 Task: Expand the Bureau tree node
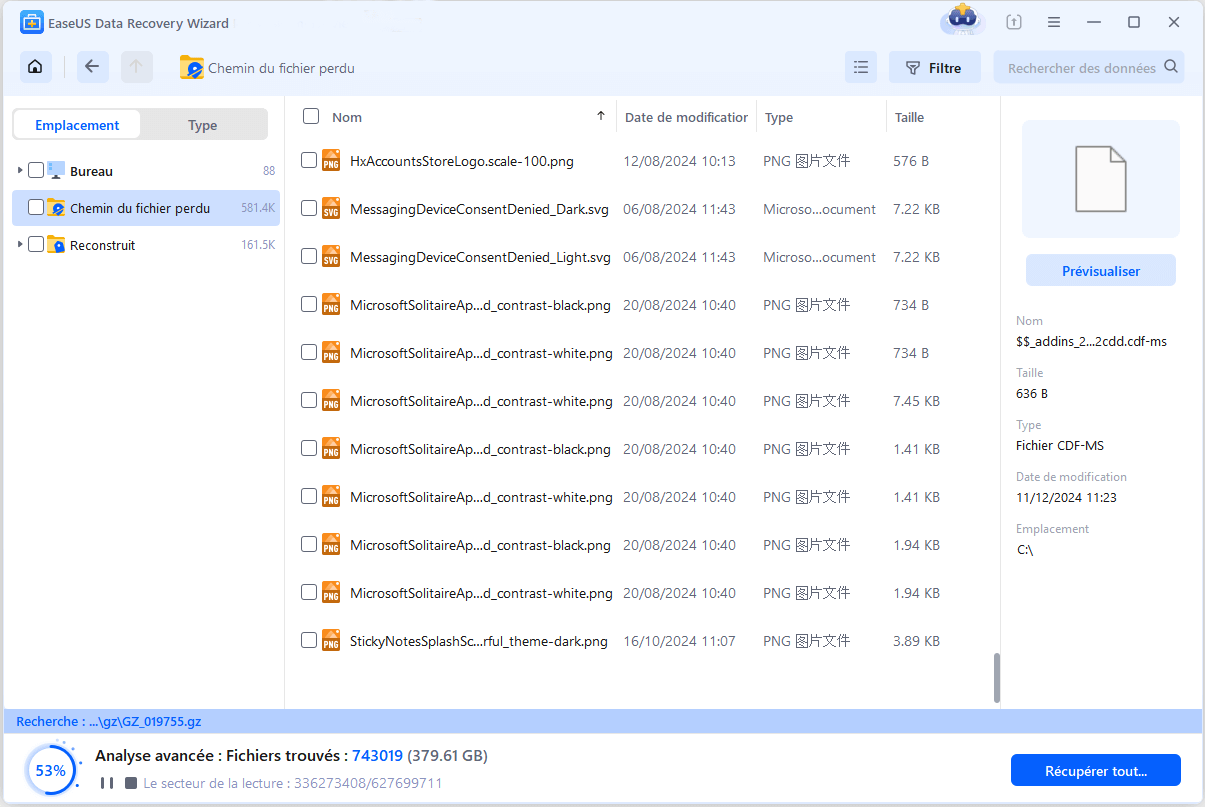tap(19, 171)
